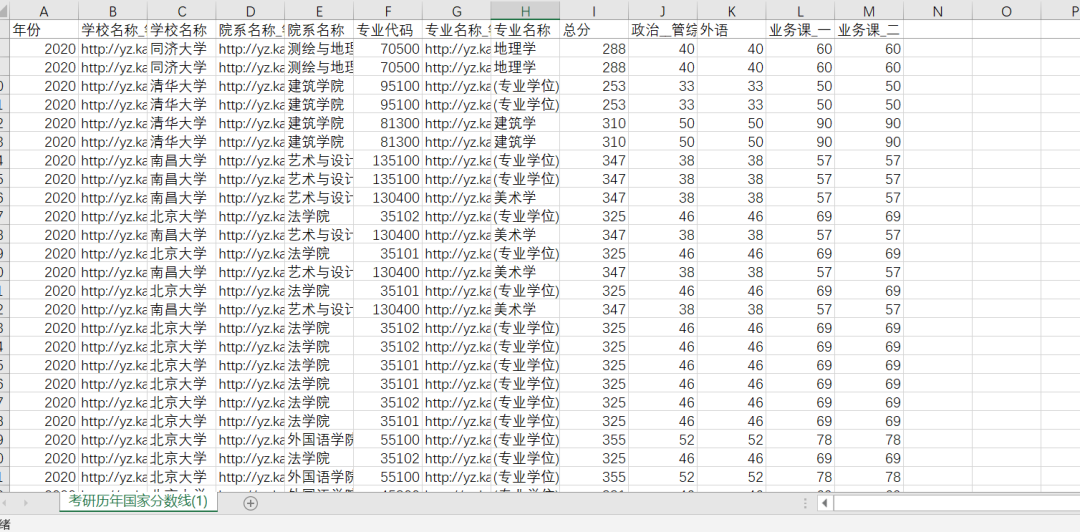The width and height of the screenshot is (1080, 532).
Task: Select the truncated 院系名称_ cell in column D
Action: [251, 30]
